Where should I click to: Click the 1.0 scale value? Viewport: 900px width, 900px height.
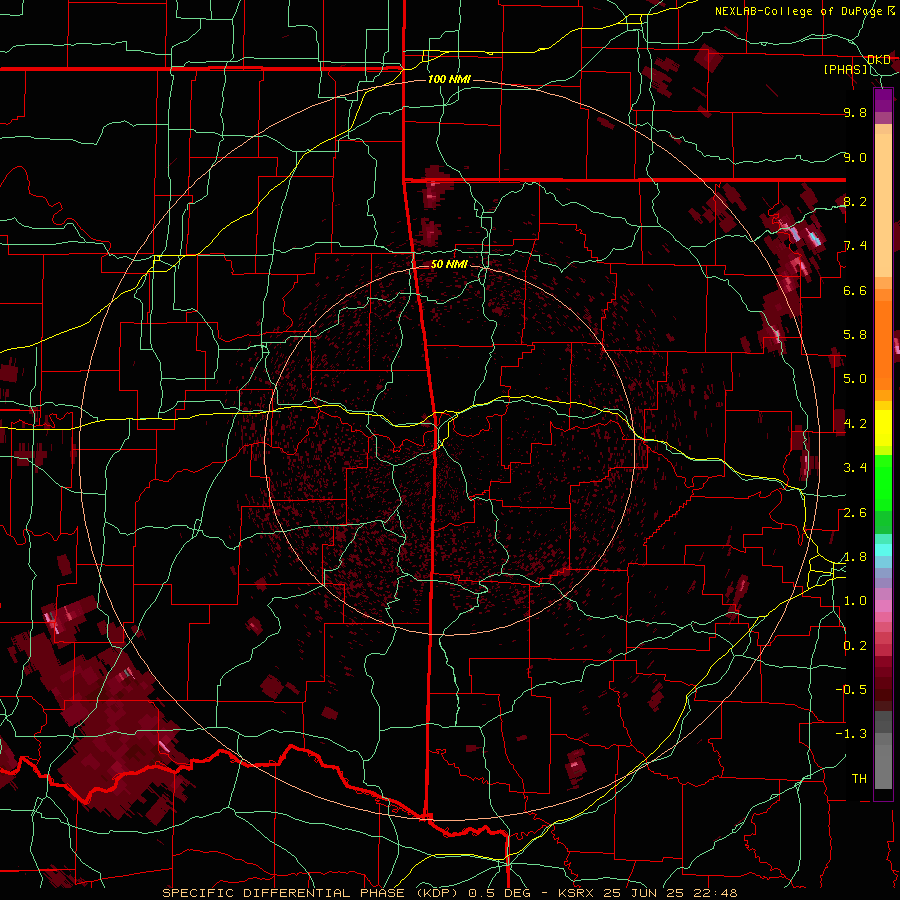coord(855,601)
